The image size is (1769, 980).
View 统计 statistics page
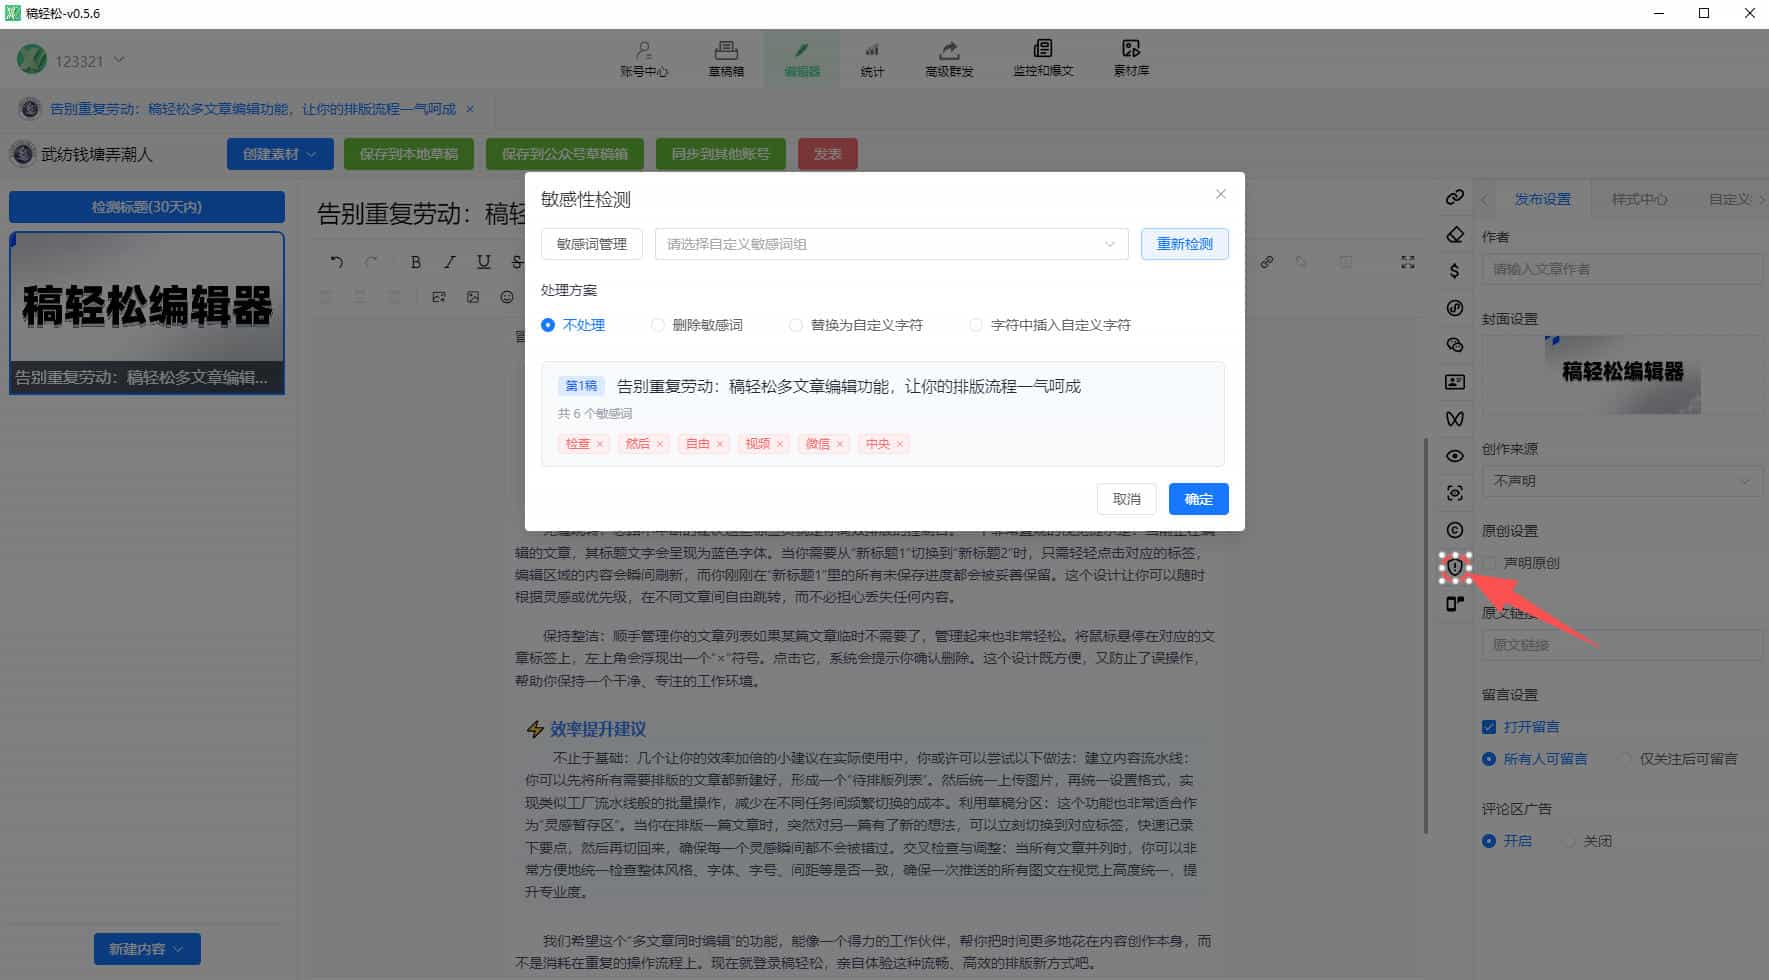[x=872, y=57]
